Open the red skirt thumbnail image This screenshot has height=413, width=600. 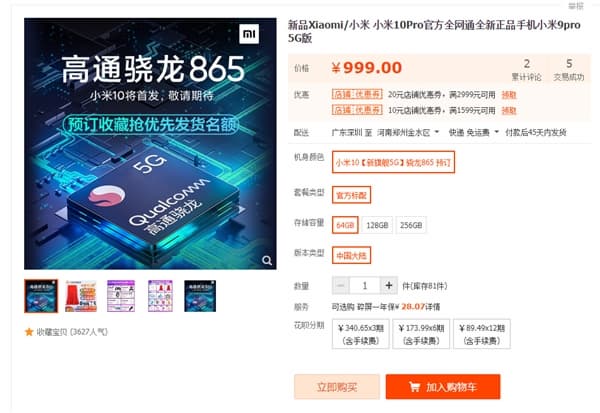pos(81,296)
